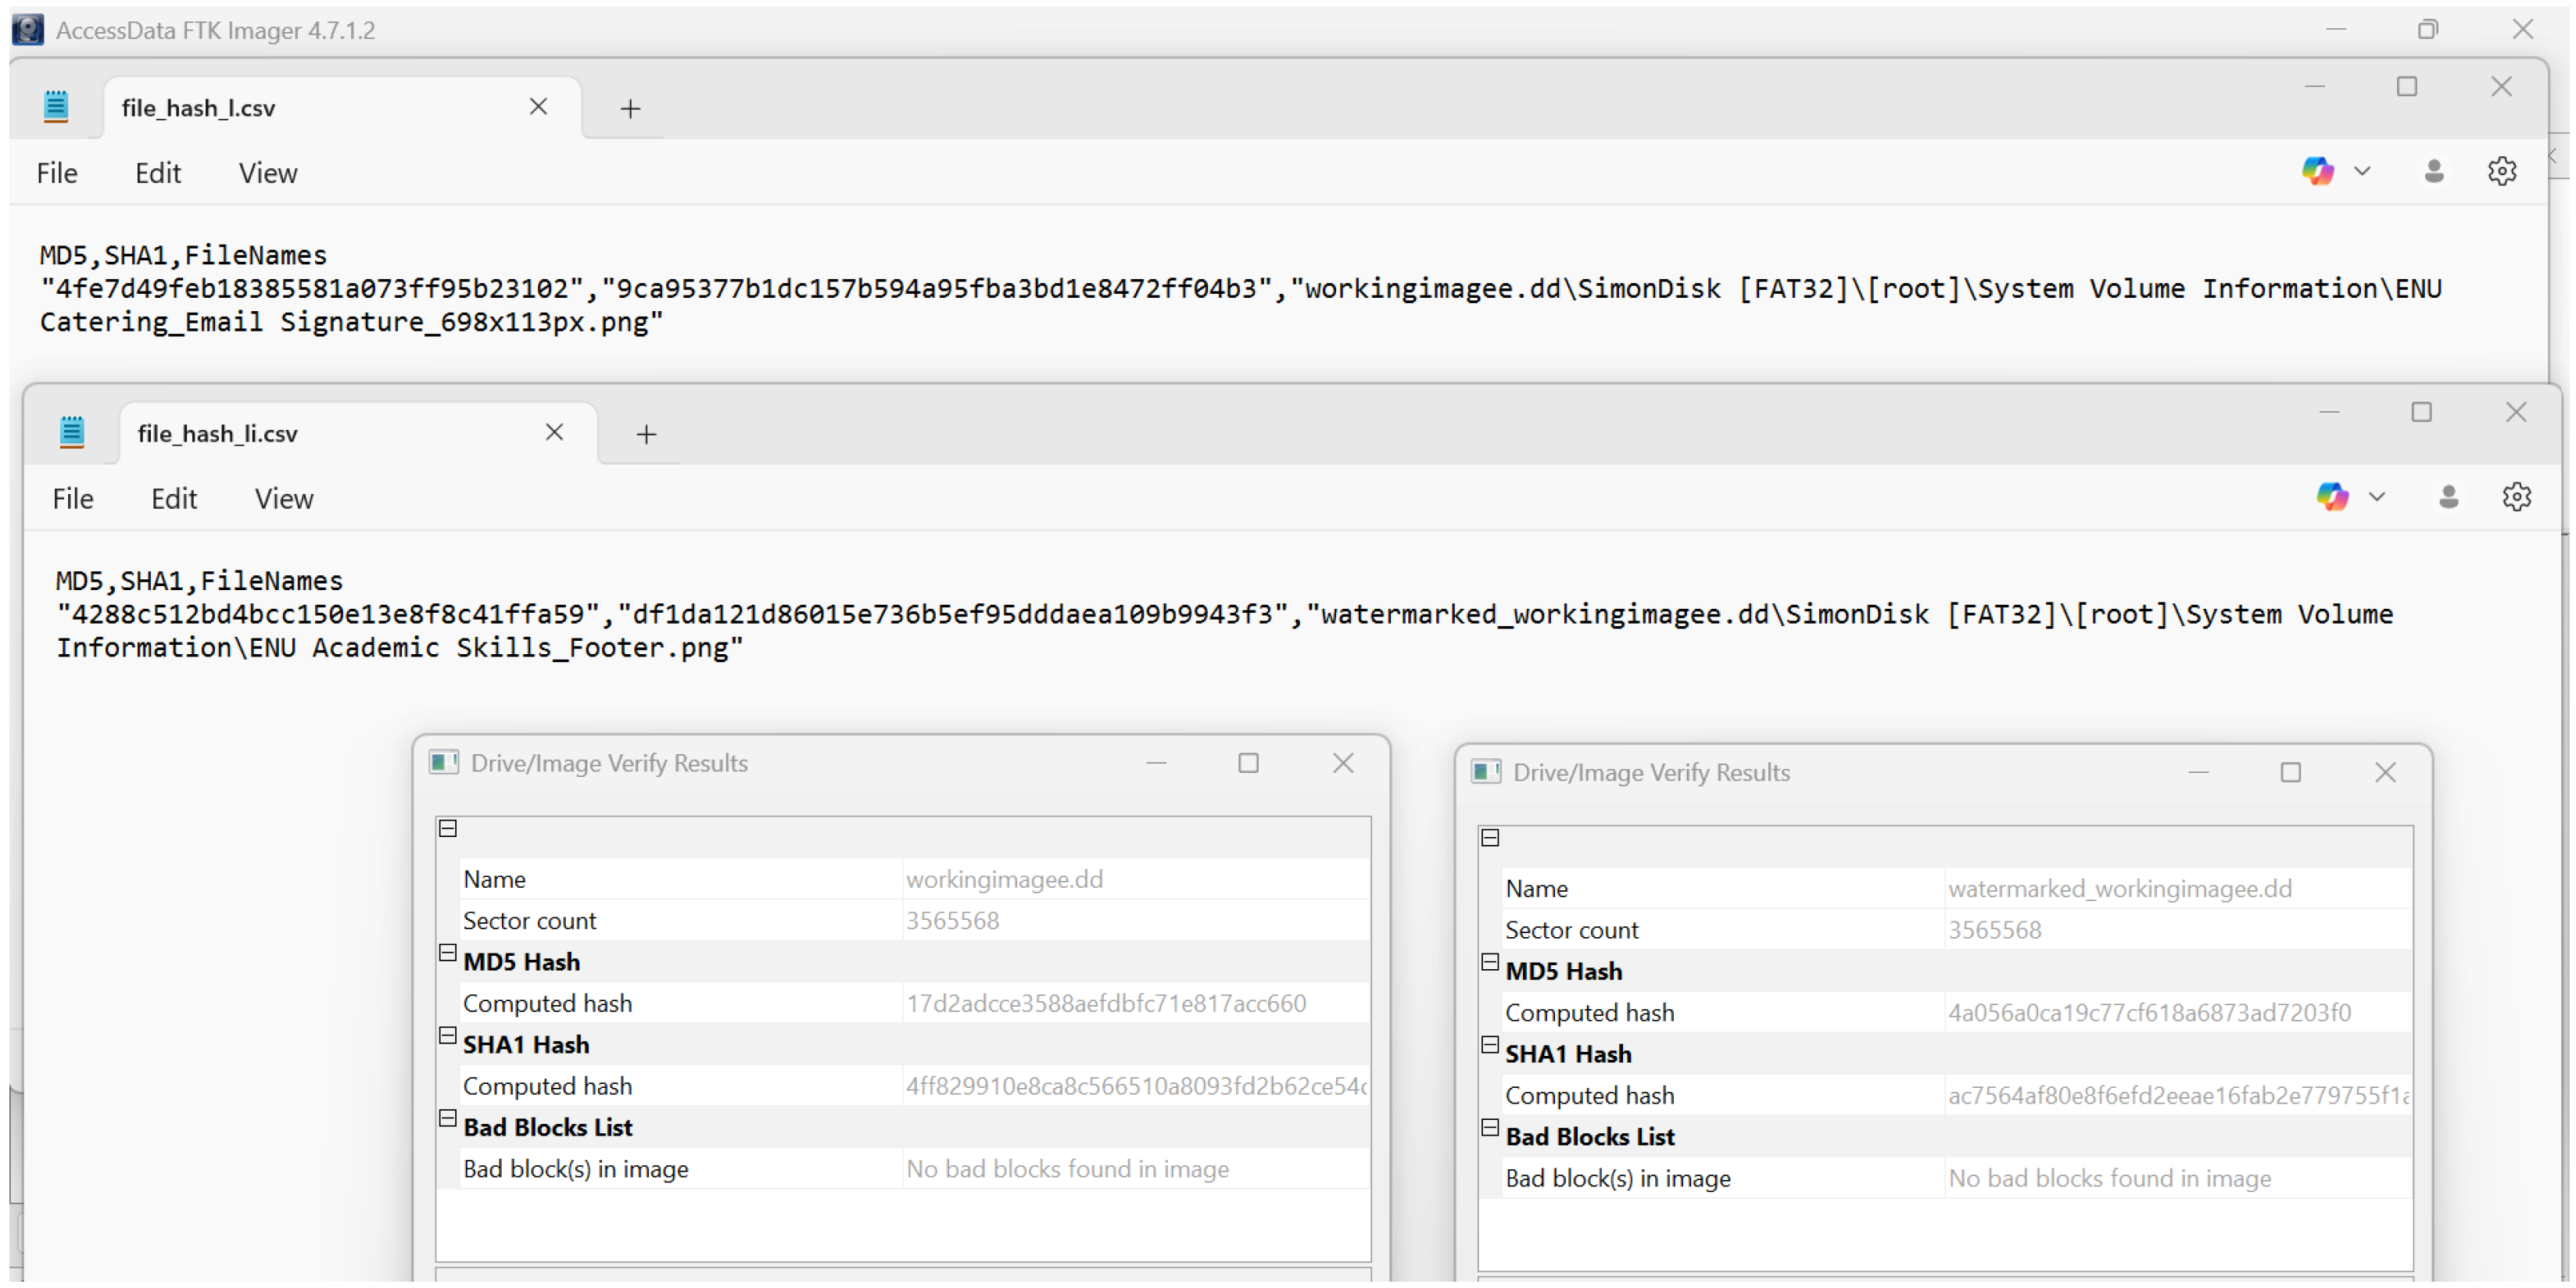
Task: Open Edit menu in file_hash_li.csv Notepad
Action: pyautogui.click(x=174, y=499)
